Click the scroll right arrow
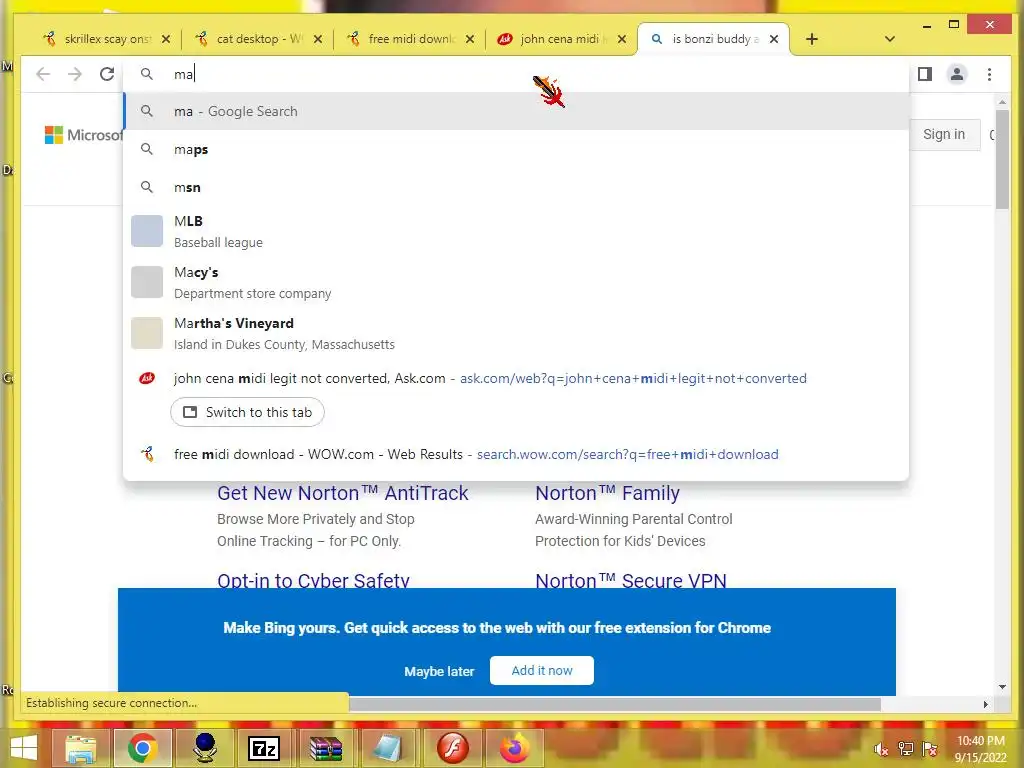This screenshot has width=1024, height=768. [986, 705]
